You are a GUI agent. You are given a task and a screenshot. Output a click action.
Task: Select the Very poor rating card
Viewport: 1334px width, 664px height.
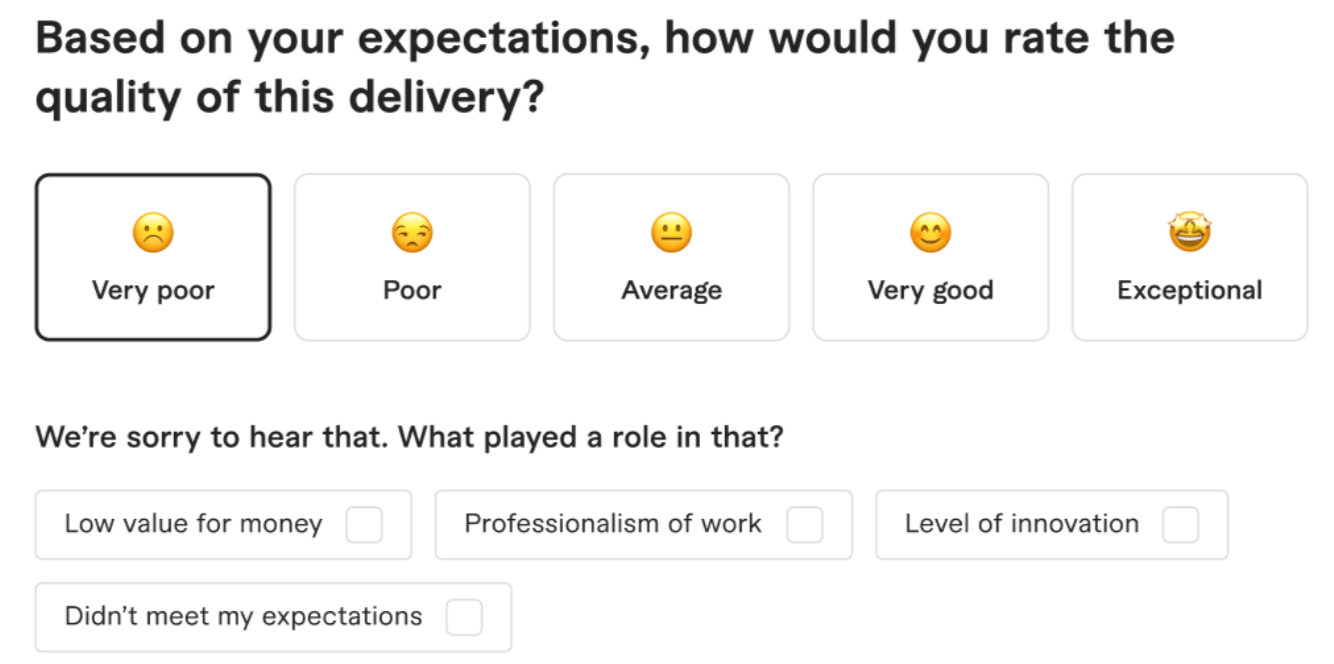pos(154,256)
